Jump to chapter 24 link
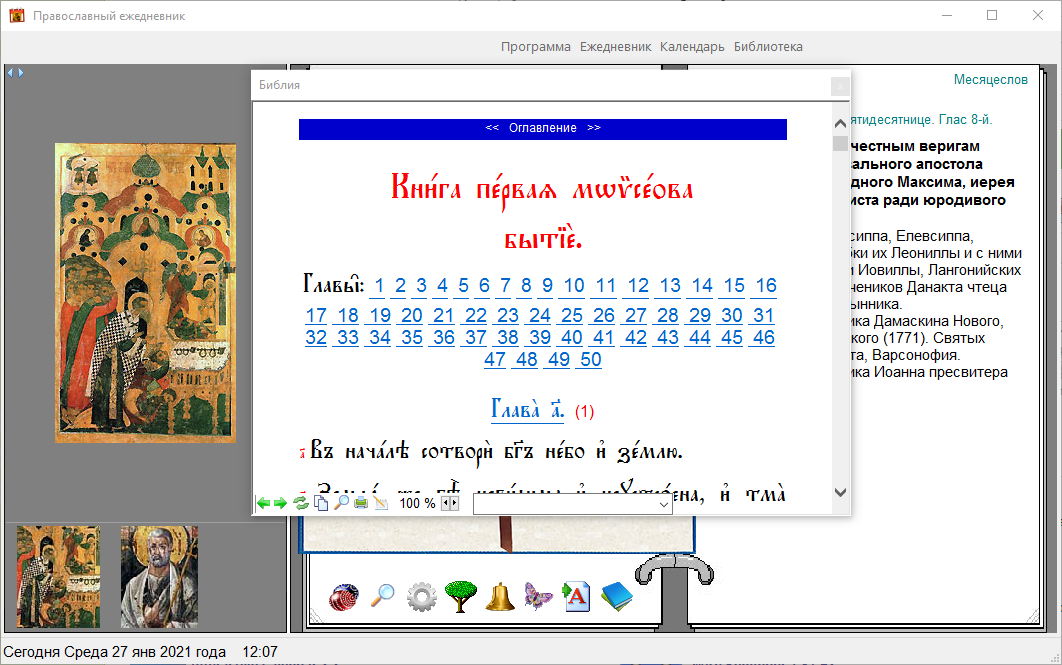1062x665 pixels. 540,316
